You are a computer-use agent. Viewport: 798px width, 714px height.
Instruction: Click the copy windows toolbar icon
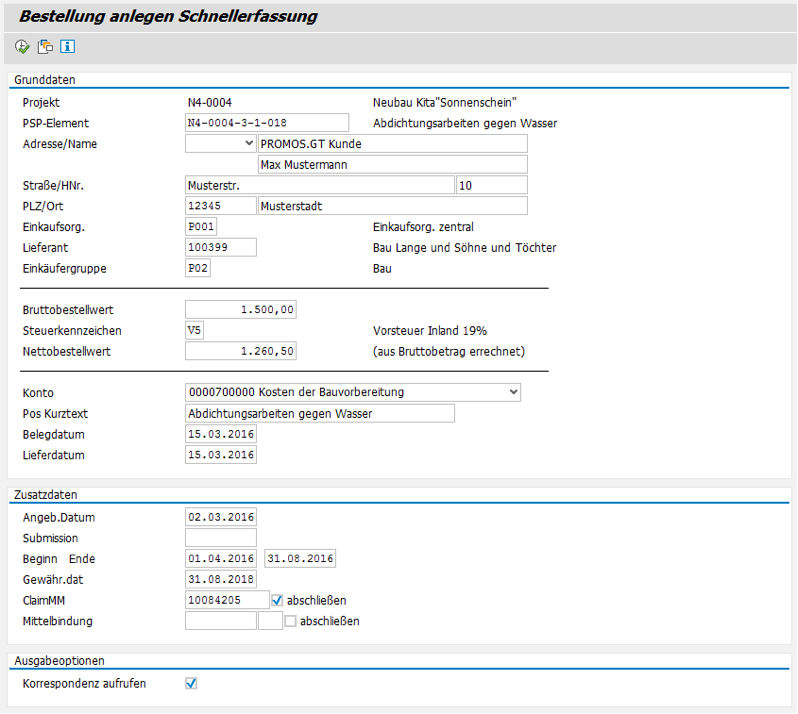pos(45,46)
